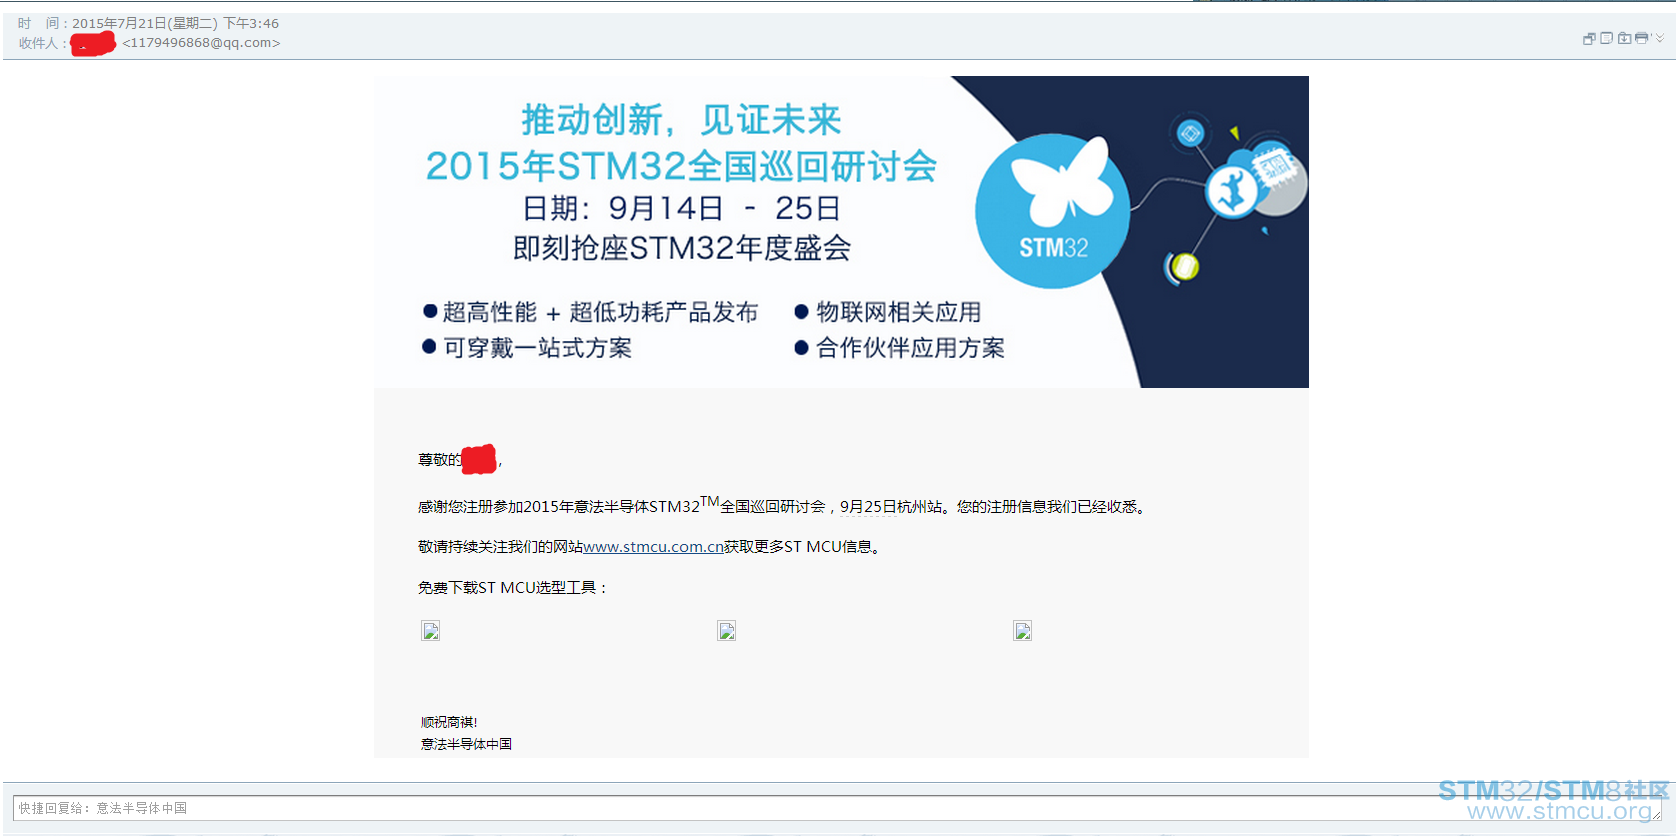Click the line 免费下载ST MCU选型工具
The image size is (1676, 836).
tap(512, 588)
